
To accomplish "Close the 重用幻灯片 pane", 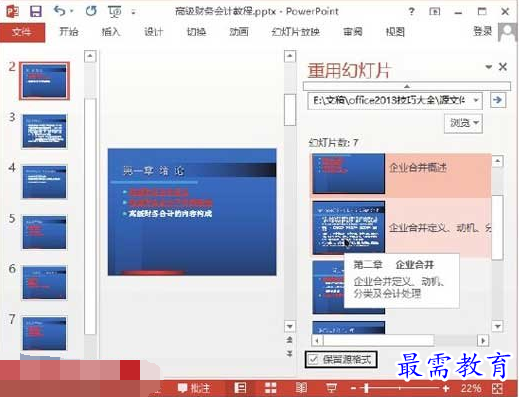I will 503,67.
